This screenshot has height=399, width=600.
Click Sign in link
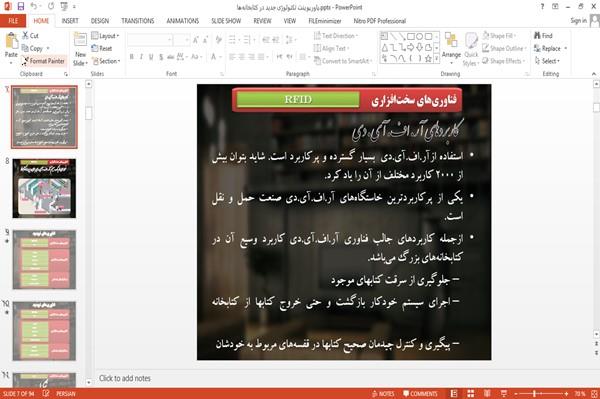(578, 21)
